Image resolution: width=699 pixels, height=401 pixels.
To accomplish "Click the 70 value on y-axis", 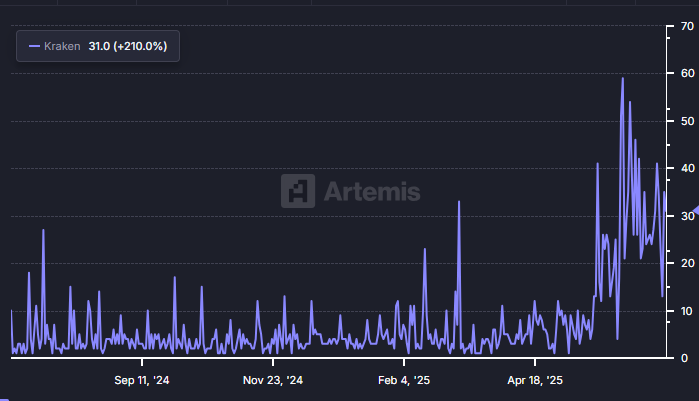I will click(687, 26).
